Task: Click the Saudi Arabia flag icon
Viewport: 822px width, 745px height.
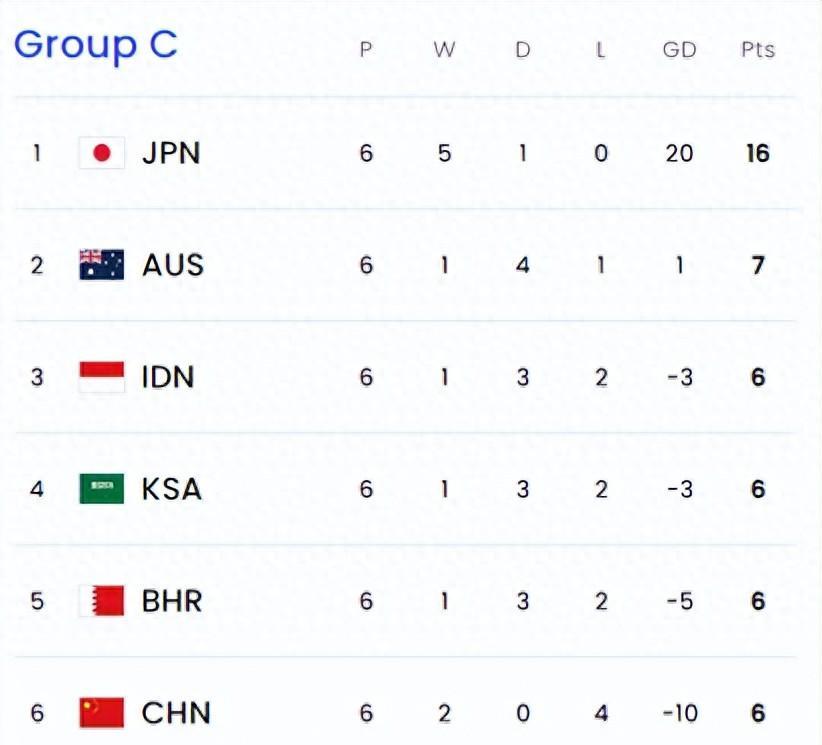Action: pos(102,489)
